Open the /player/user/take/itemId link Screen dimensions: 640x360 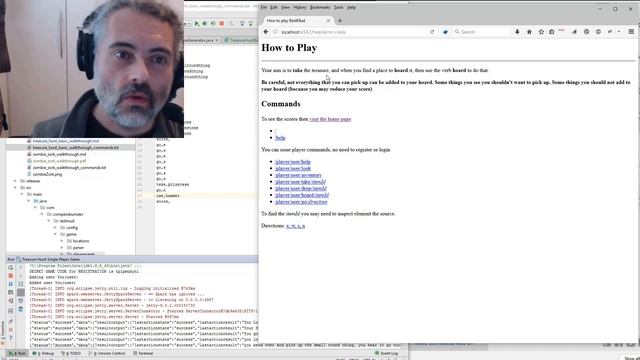click(x=300, y=182)
